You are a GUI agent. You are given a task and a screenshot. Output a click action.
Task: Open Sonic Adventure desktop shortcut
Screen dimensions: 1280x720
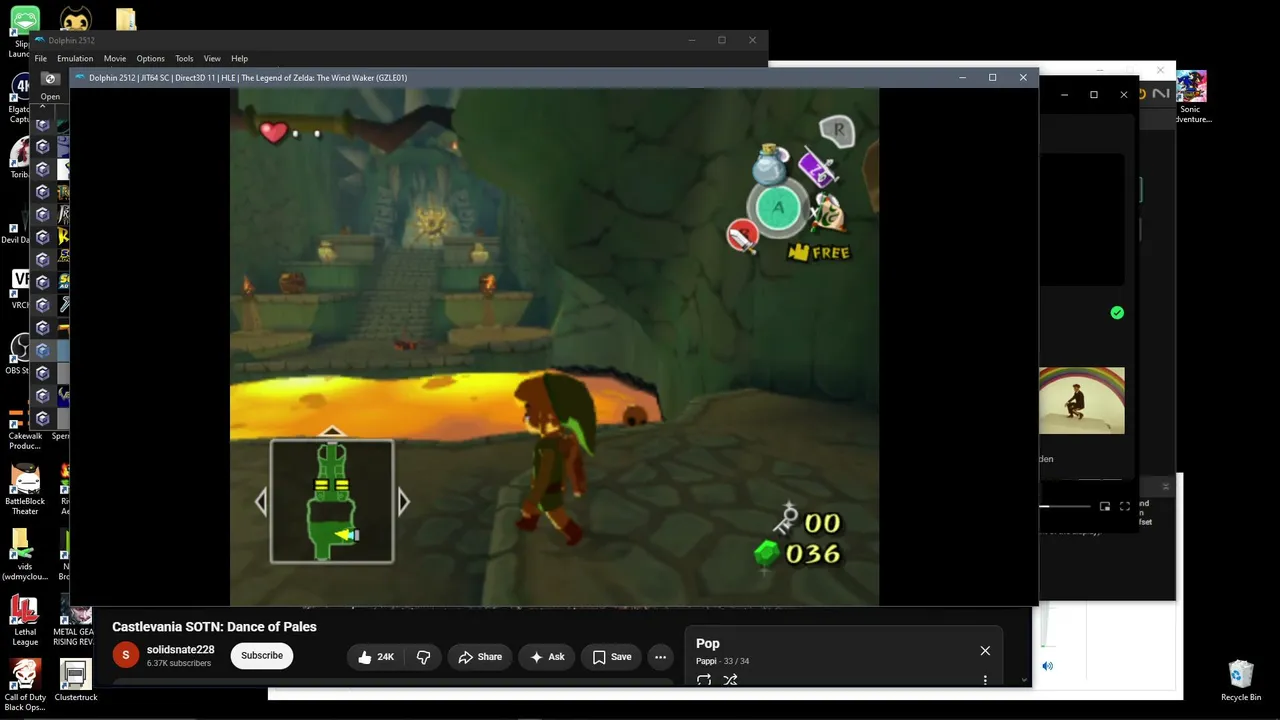click(1191, 97)
